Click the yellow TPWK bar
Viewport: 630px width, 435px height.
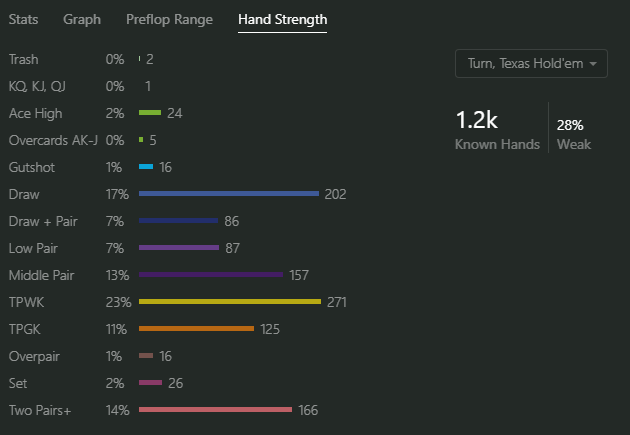tap(229, 301)
